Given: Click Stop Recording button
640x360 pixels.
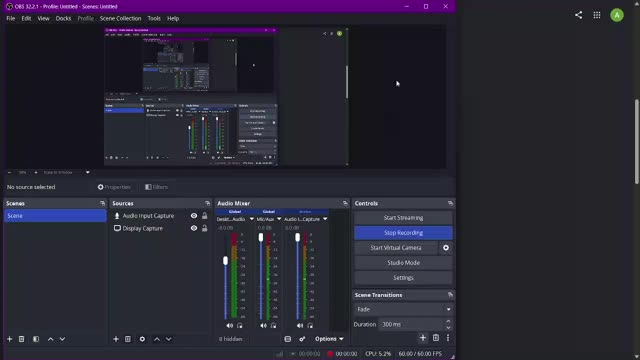Looking at the screenshot, I should point(403,233).
